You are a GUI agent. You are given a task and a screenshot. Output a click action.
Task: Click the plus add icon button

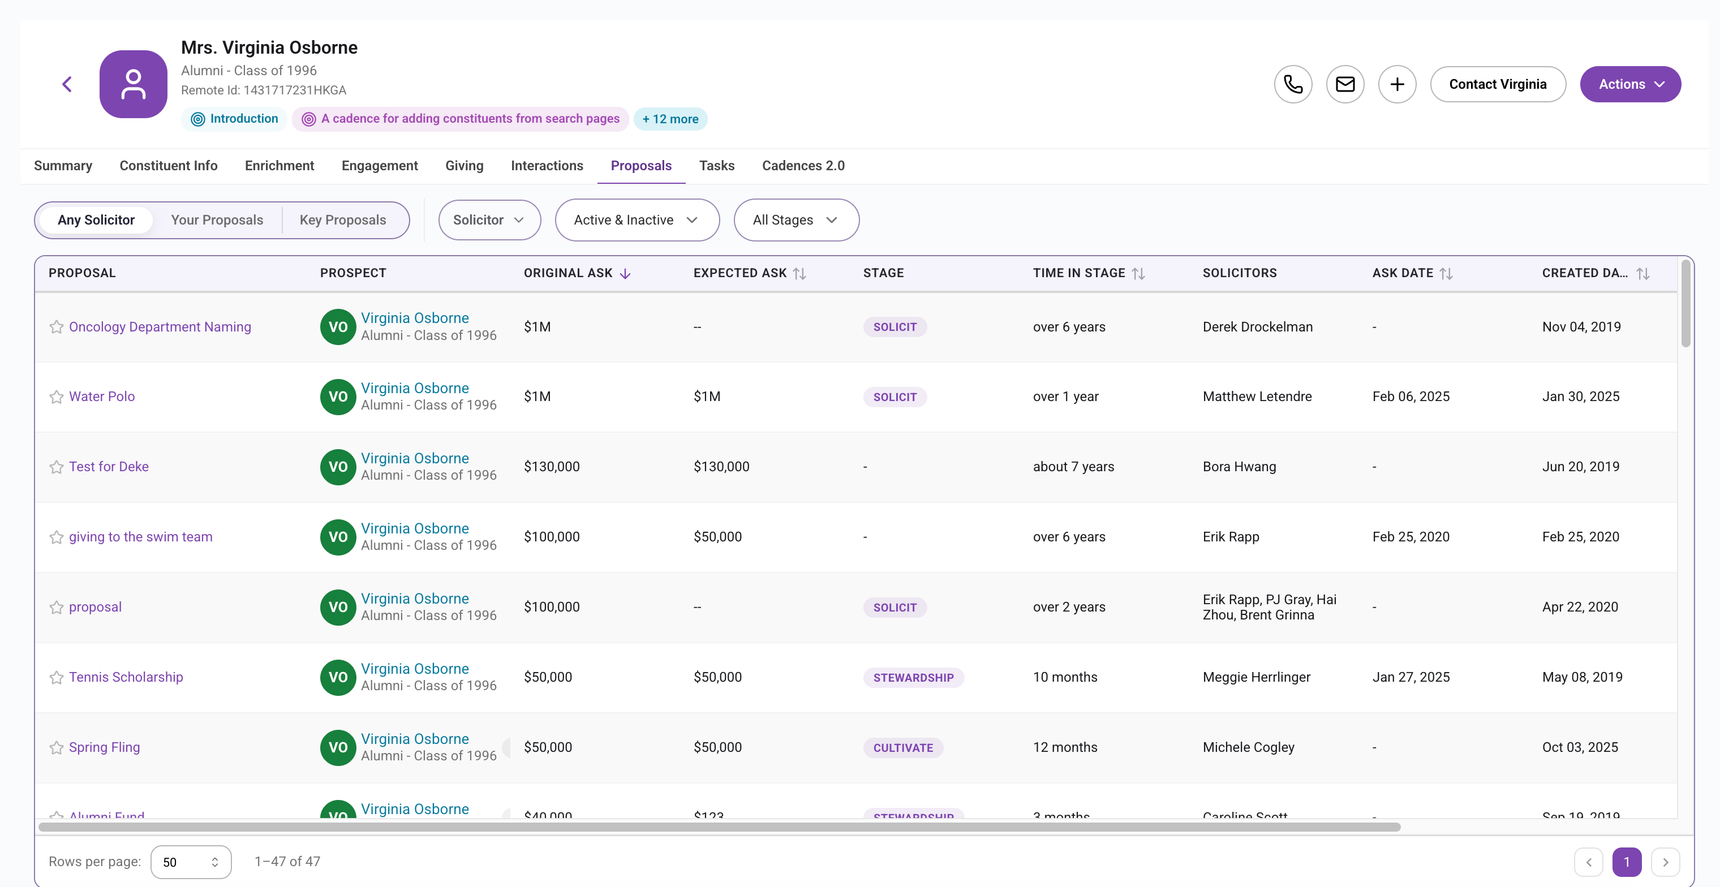coord(1397,84)
